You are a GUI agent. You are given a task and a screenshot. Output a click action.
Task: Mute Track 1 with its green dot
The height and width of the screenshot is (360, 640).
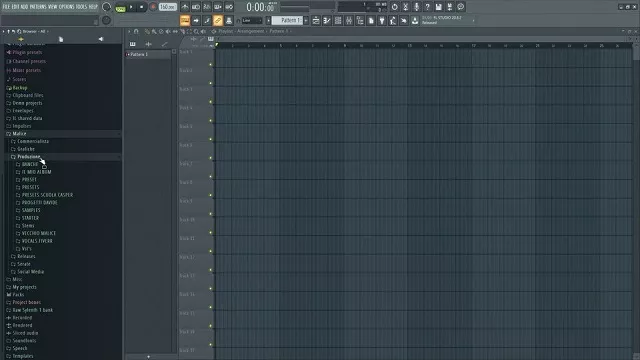[x=211, y=64]
